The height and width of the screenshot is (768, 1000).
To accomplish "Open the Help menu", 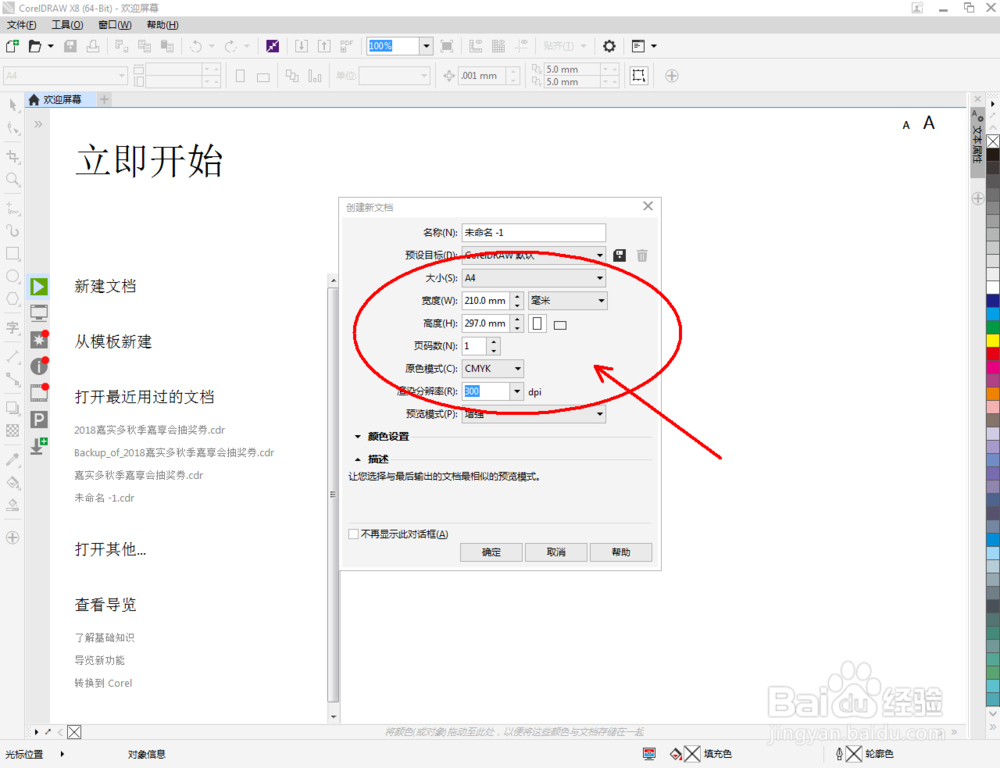I will 163,25.
